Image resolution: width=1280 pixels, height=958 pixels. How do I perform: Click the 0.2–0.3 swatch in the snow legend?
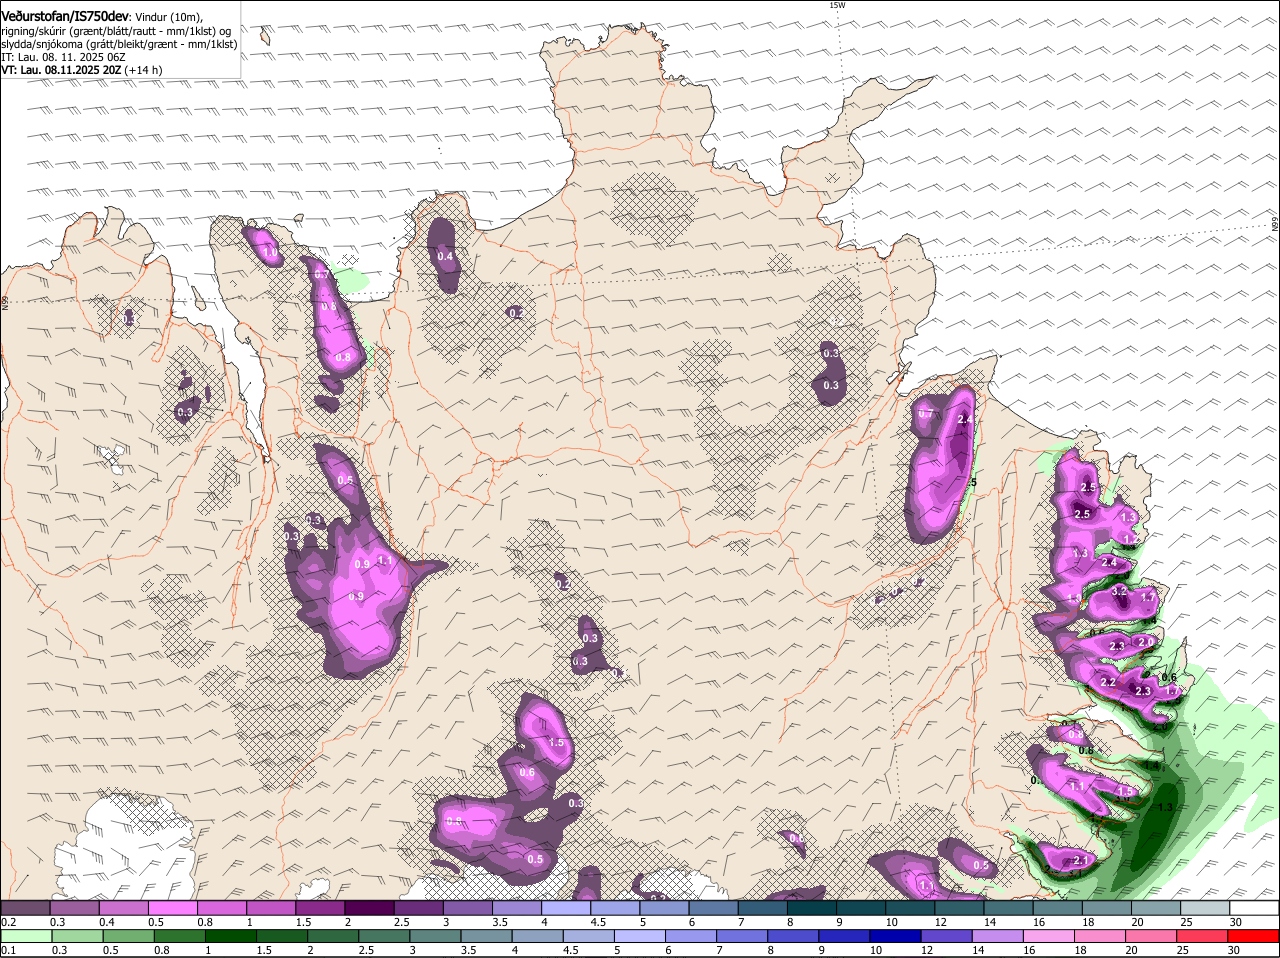25,908
